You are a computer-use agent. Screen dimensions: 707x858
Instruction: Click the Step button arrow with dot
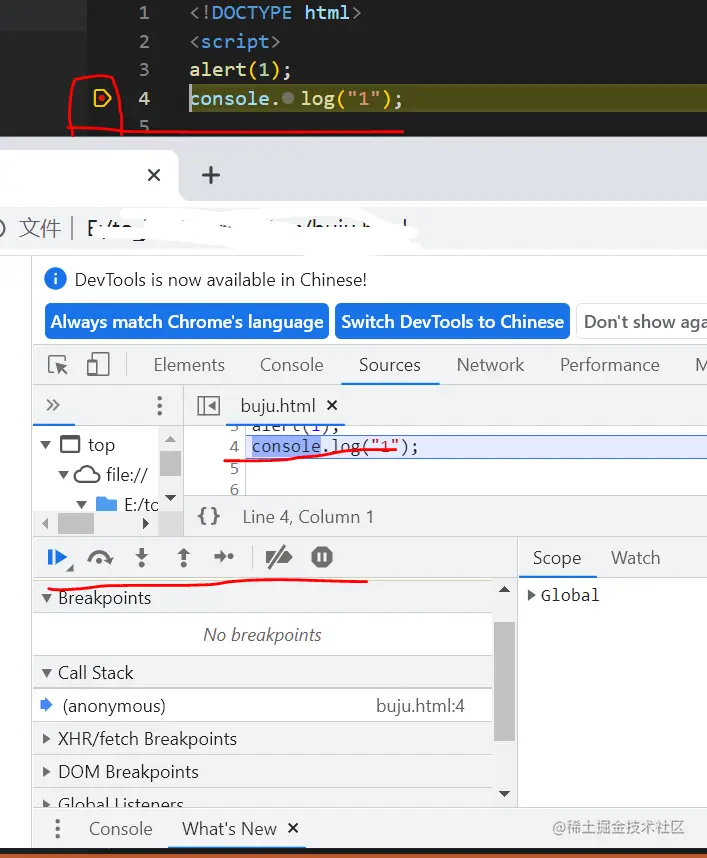pos(224,557)
